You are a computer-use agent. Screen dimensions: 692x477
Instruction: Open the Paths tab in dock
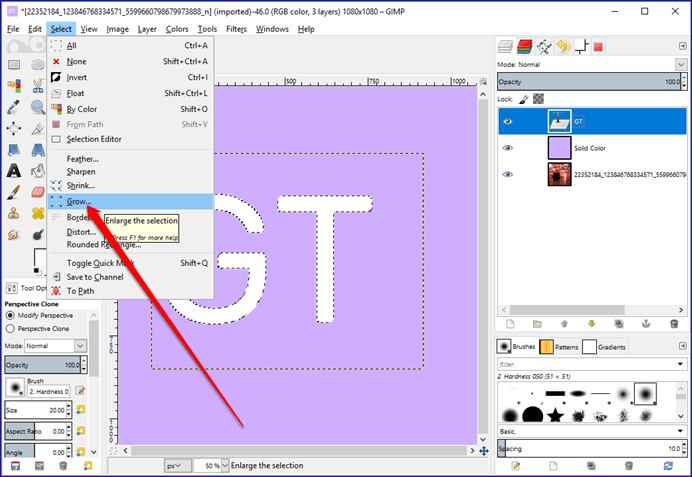click(x=544, y=46)
